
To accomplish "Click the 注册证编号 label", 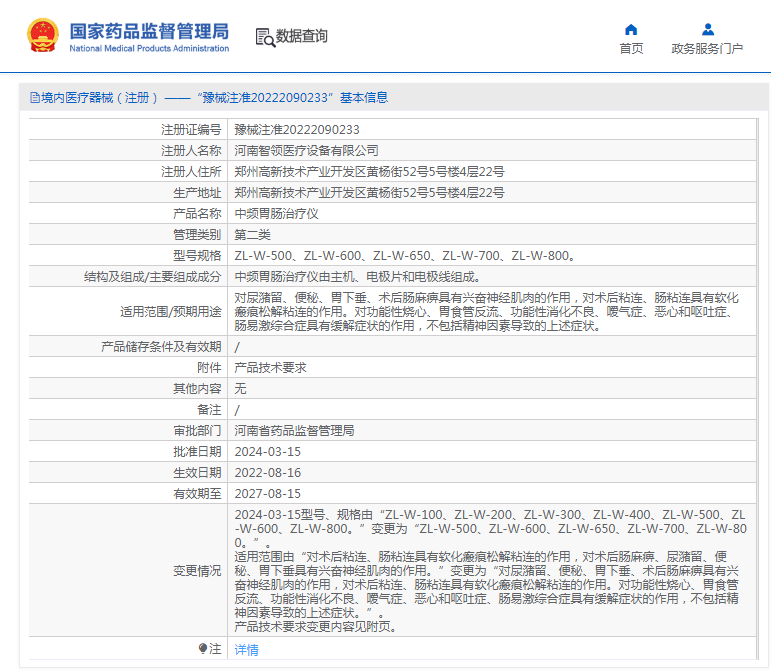I will click(x=191, y=130).
